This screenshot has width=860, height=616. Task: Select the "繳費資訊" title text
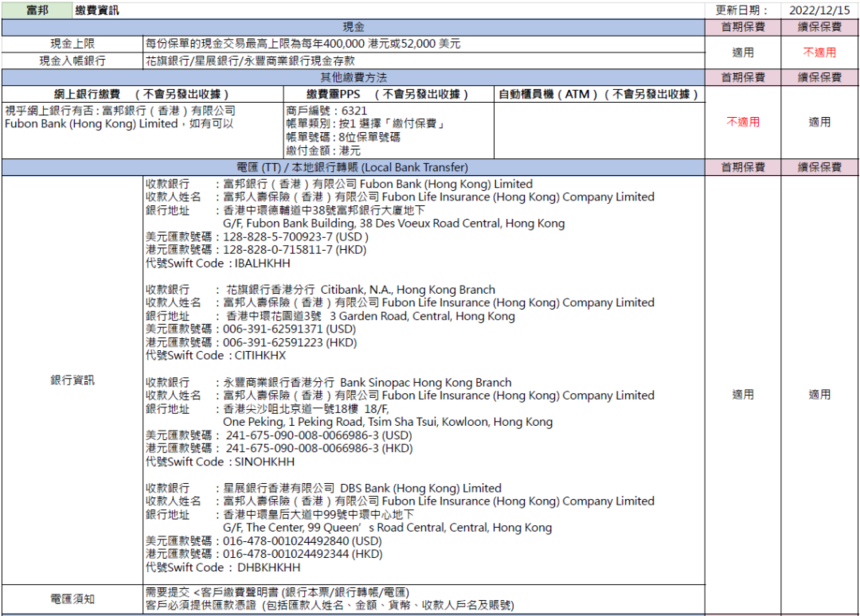[x=97, y=10]
